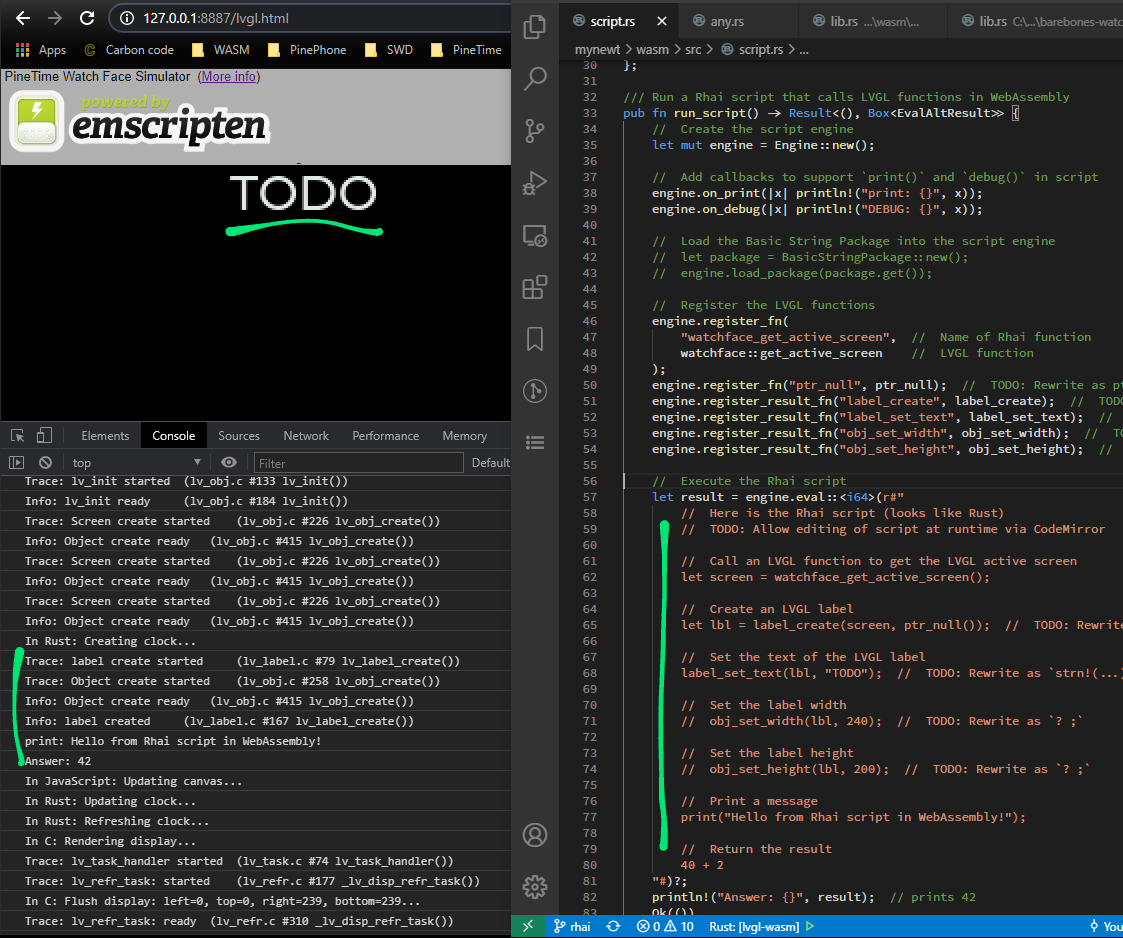The width and height of the screenshot is (1123, 938).
Task: Clear console with the clear icon
Action: 45,462
